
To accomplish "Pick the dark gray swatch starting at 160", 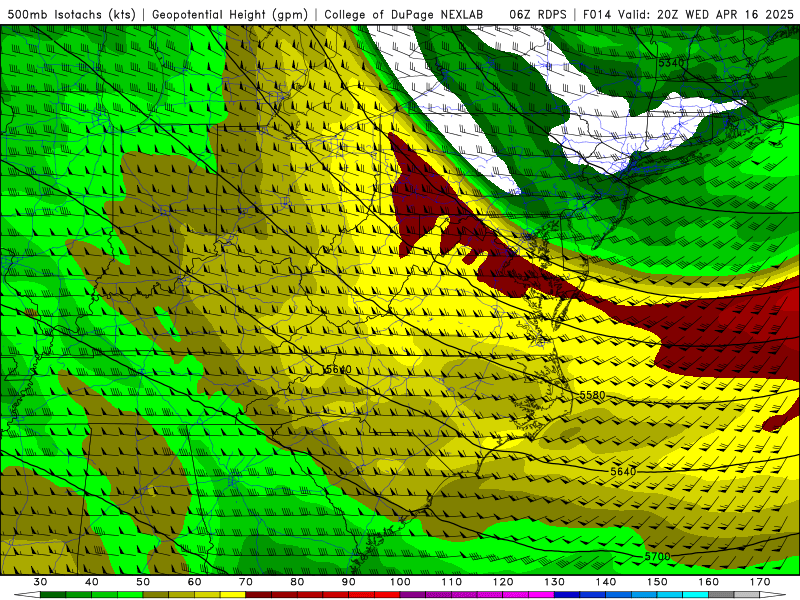I will pos(721,594).
